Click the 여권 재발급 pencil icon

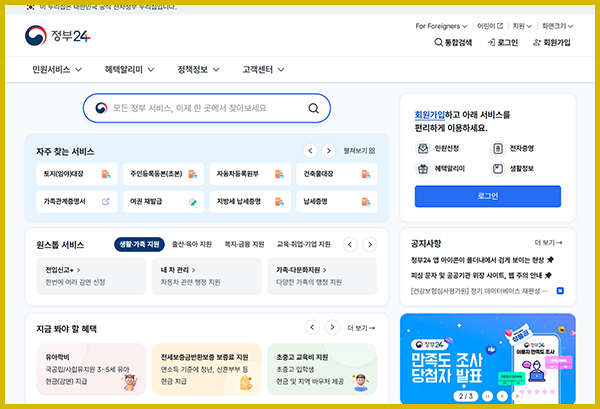pos(192,202)
